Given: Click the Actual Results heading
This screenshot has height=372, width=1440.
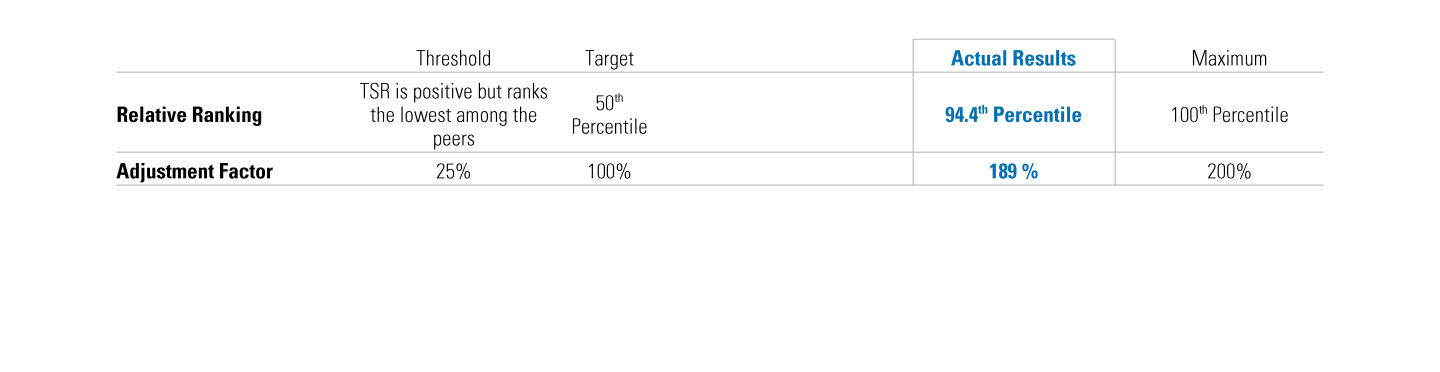Looking at the screenshot, I should pos(1013,58).
